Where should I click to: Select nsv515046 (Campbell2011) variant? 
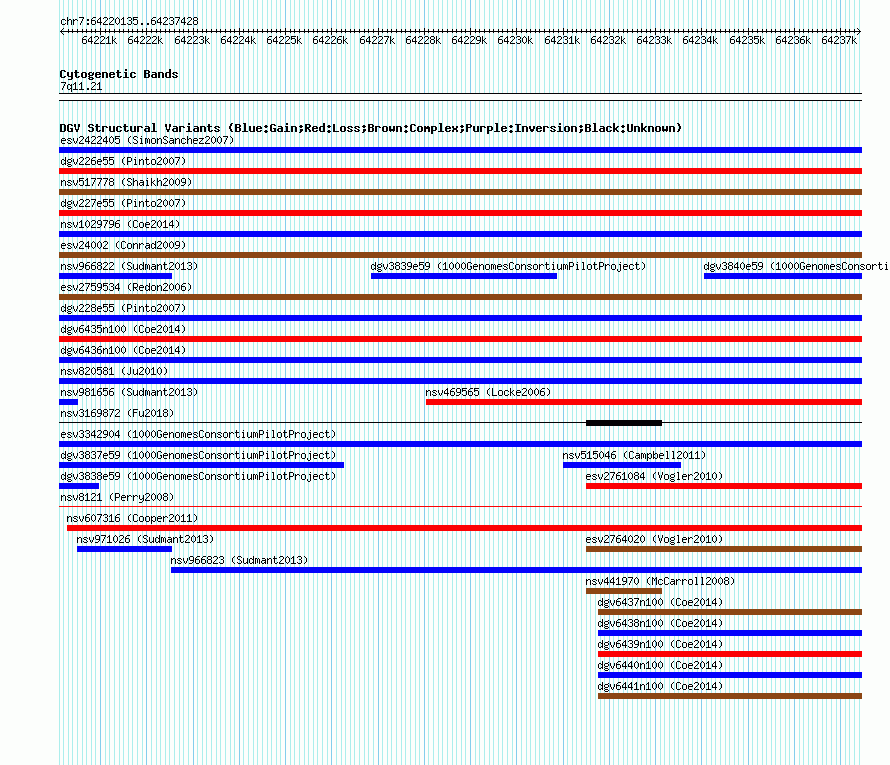[x=622, y=465]
